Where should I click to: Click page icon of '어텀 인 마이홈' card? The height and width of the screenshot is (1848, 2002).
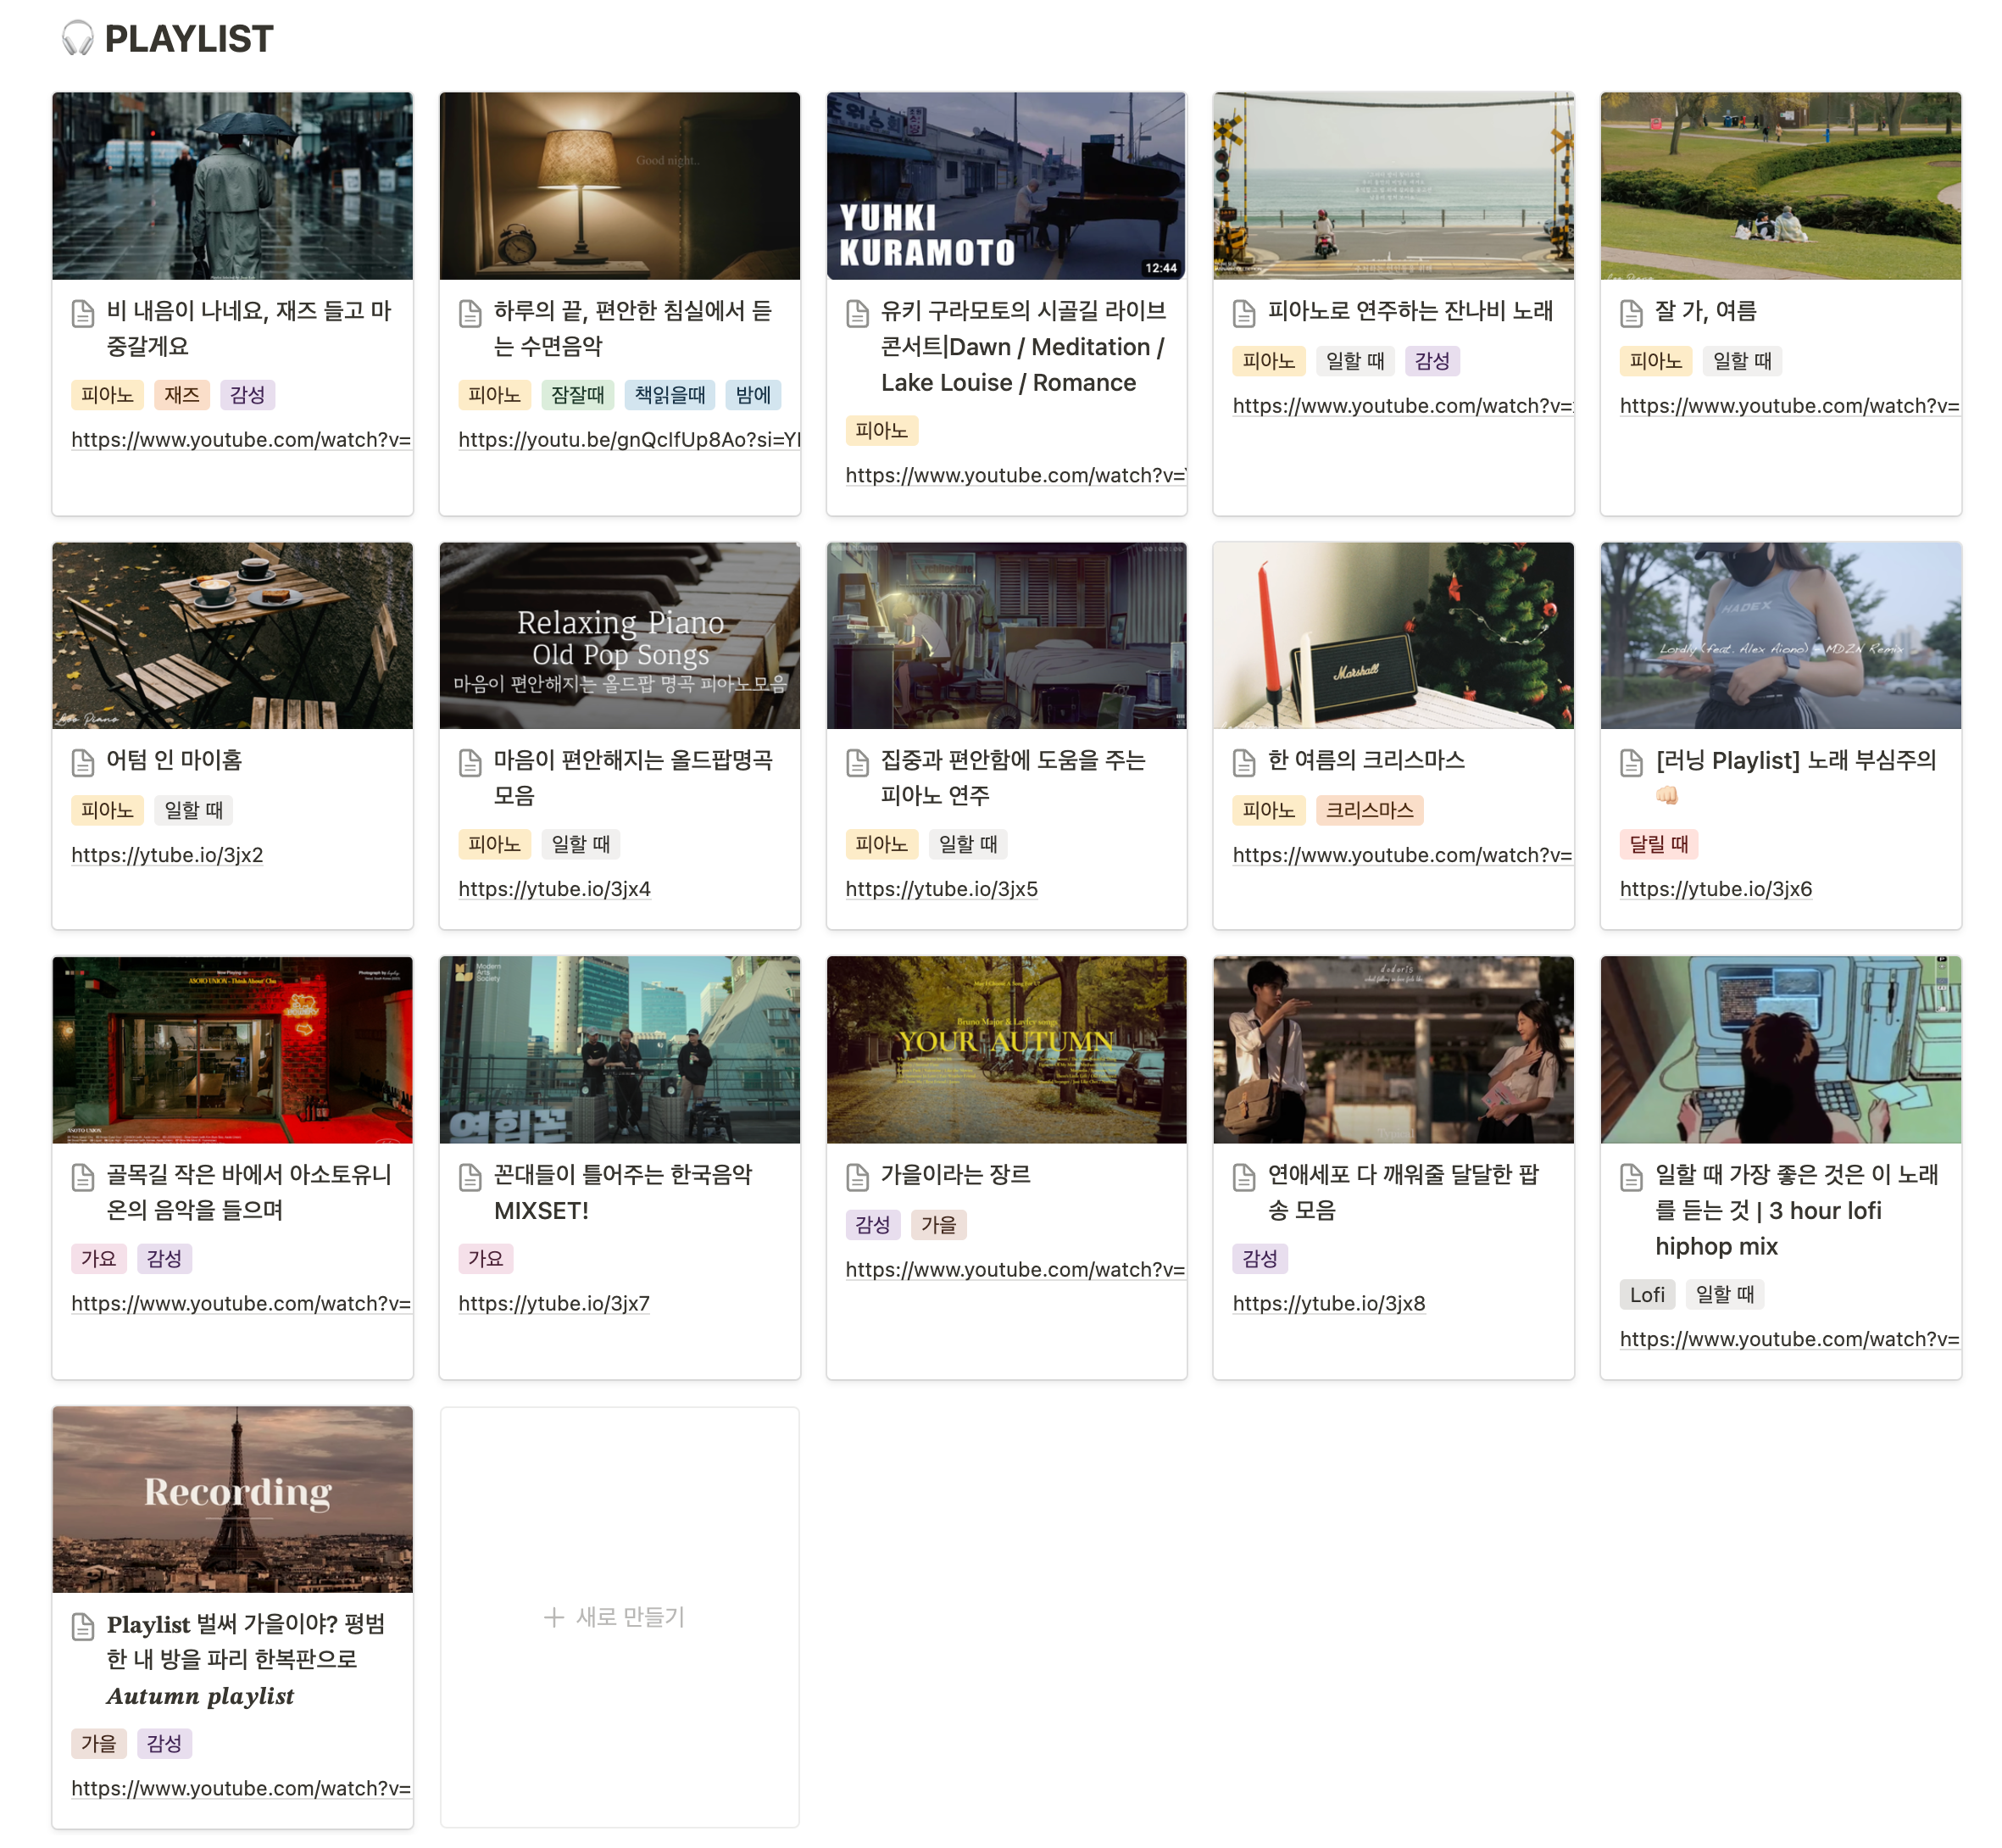pos(83,762)
